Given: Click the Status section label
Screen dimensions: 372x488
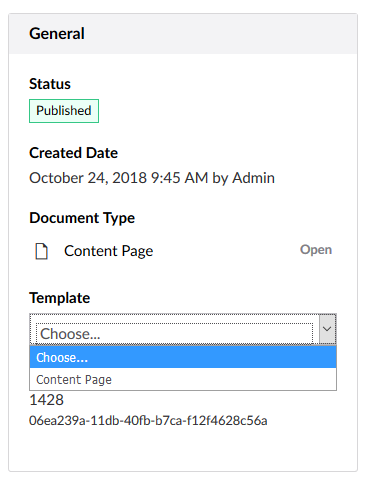Looking at the screenshot, I should pos(50,84).
